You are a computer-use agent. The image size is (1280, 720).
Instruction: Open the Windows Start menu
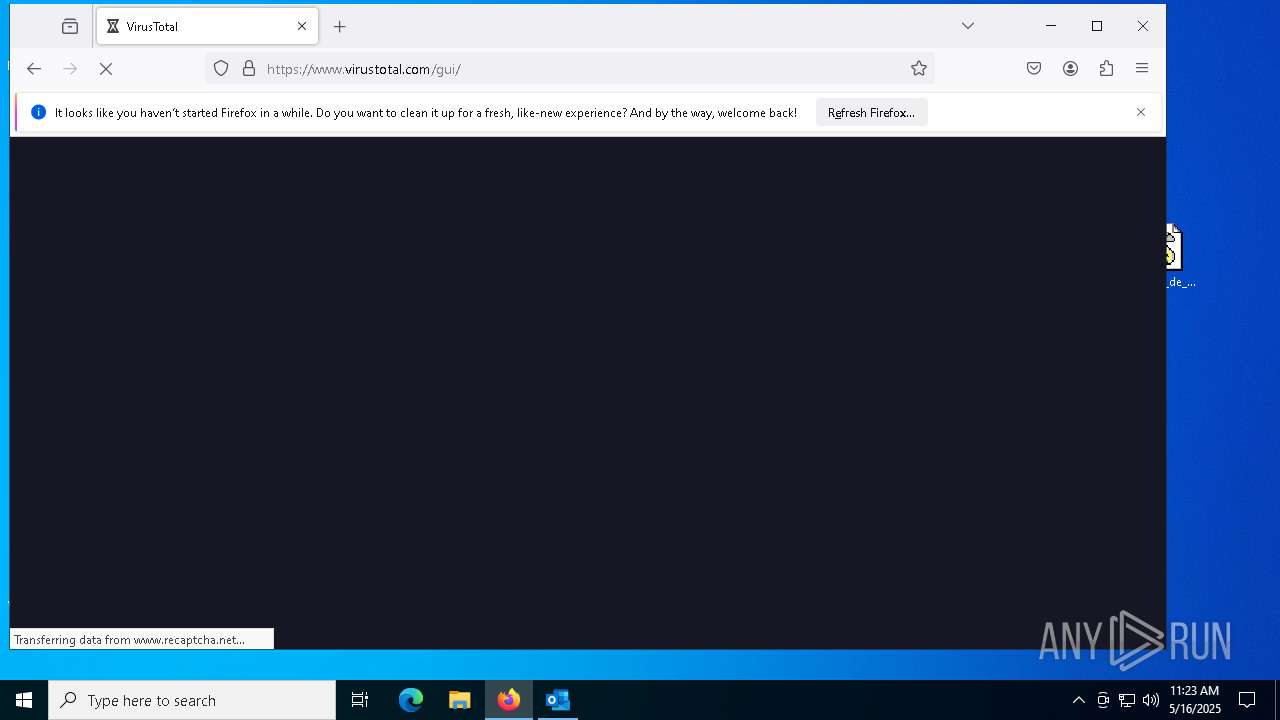pos(24,700)
